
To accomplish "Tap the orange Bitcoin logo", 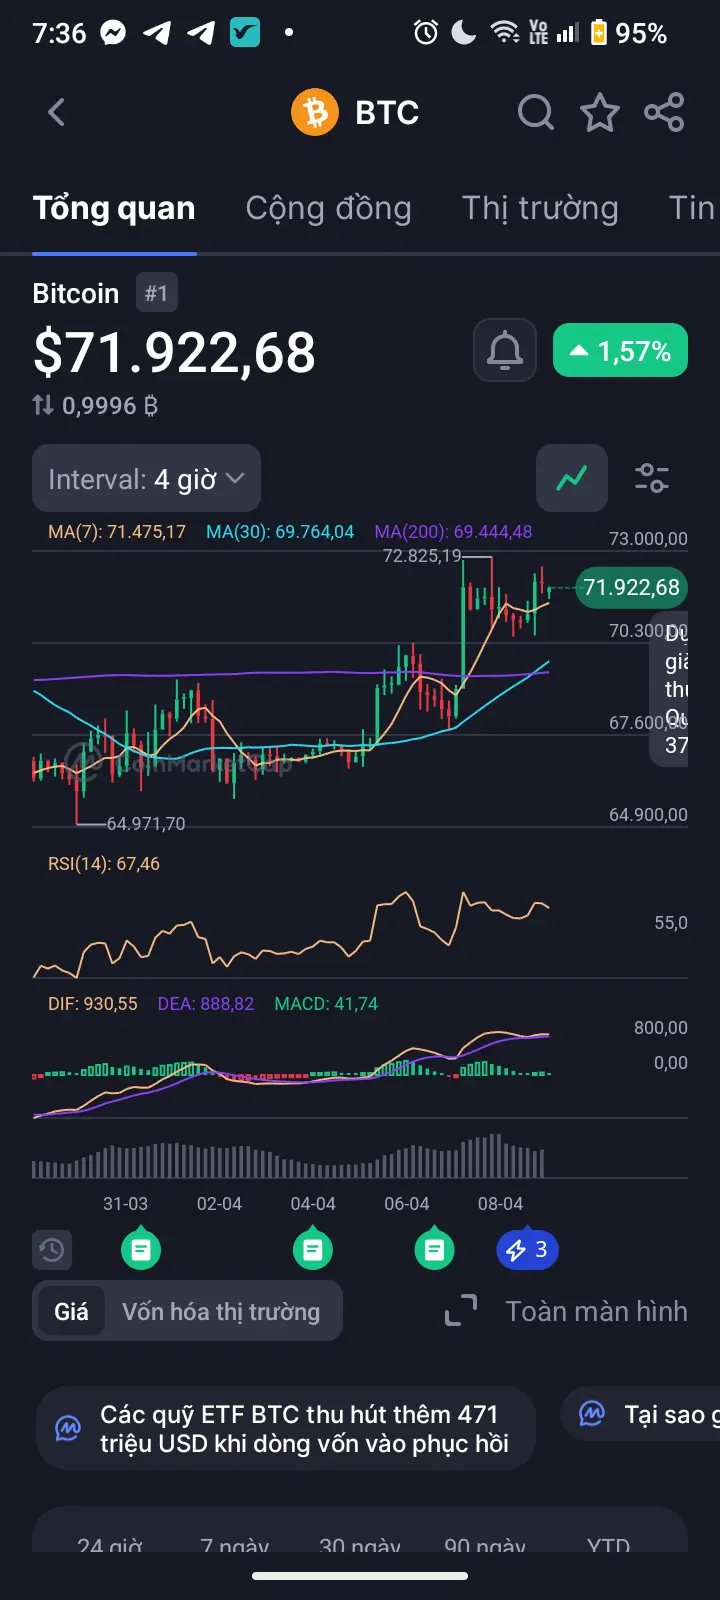I will pyautogui.click(x=315, y=112).
